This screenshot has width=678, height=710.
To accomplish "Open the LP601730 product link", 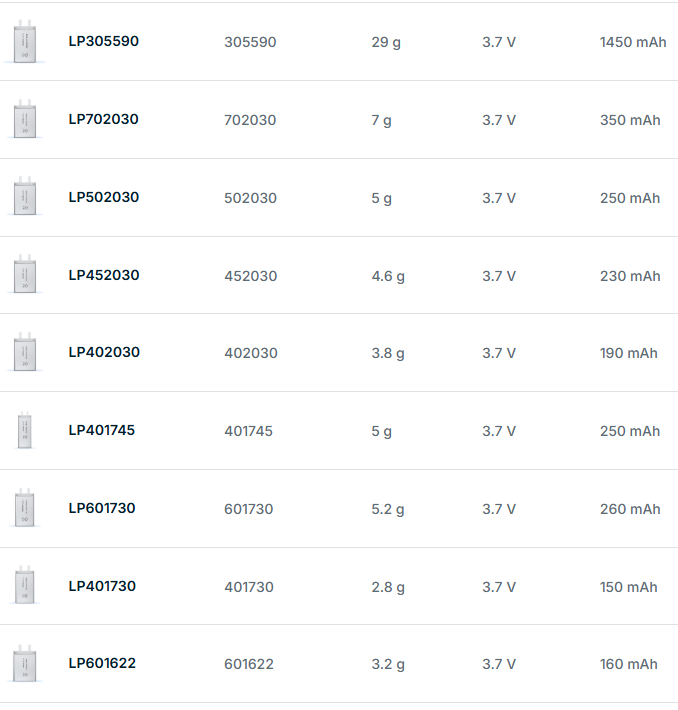I will point(101,508).
